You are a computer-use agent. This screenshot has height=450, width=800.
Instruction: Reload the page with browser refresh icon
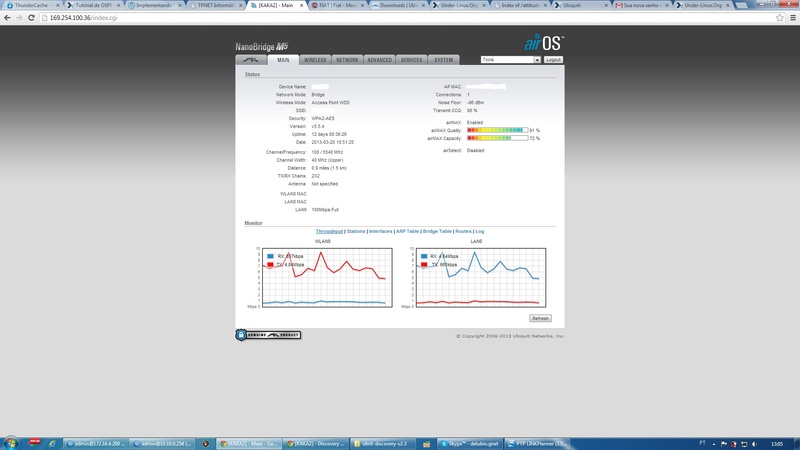tap(31, 17)
